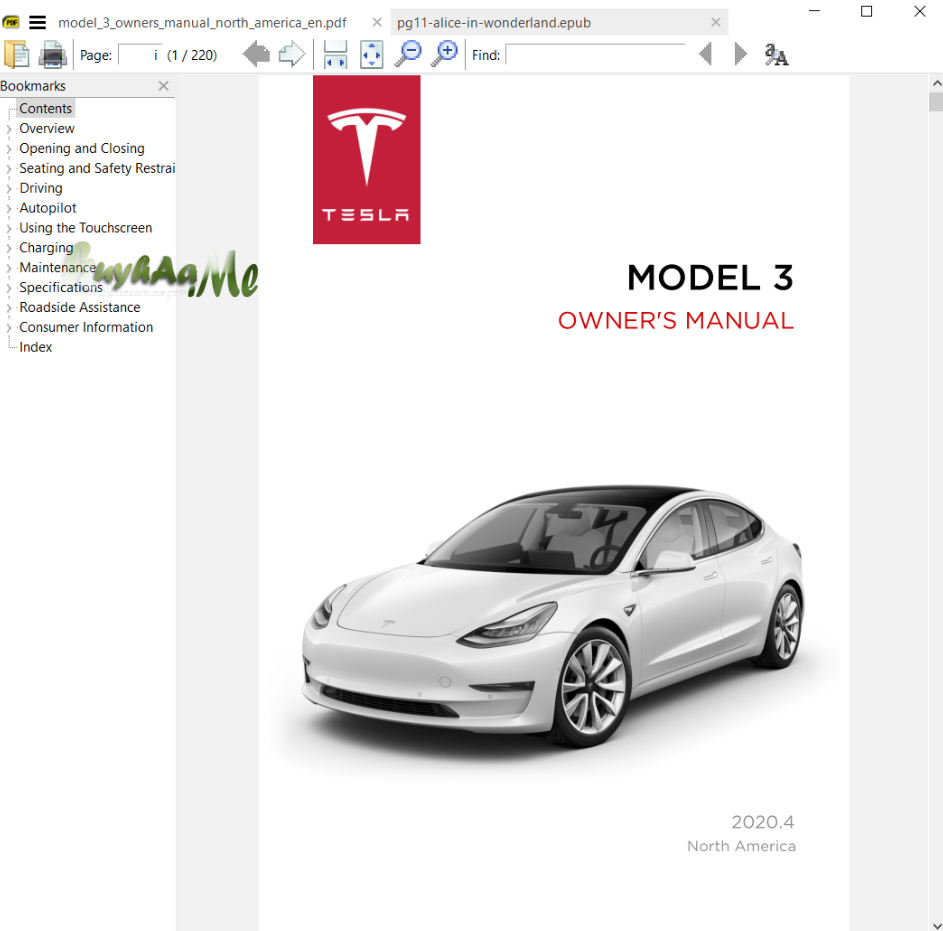Expand Using the Touchscreen bookmark

pyautogui.click(x=8, y=229)
